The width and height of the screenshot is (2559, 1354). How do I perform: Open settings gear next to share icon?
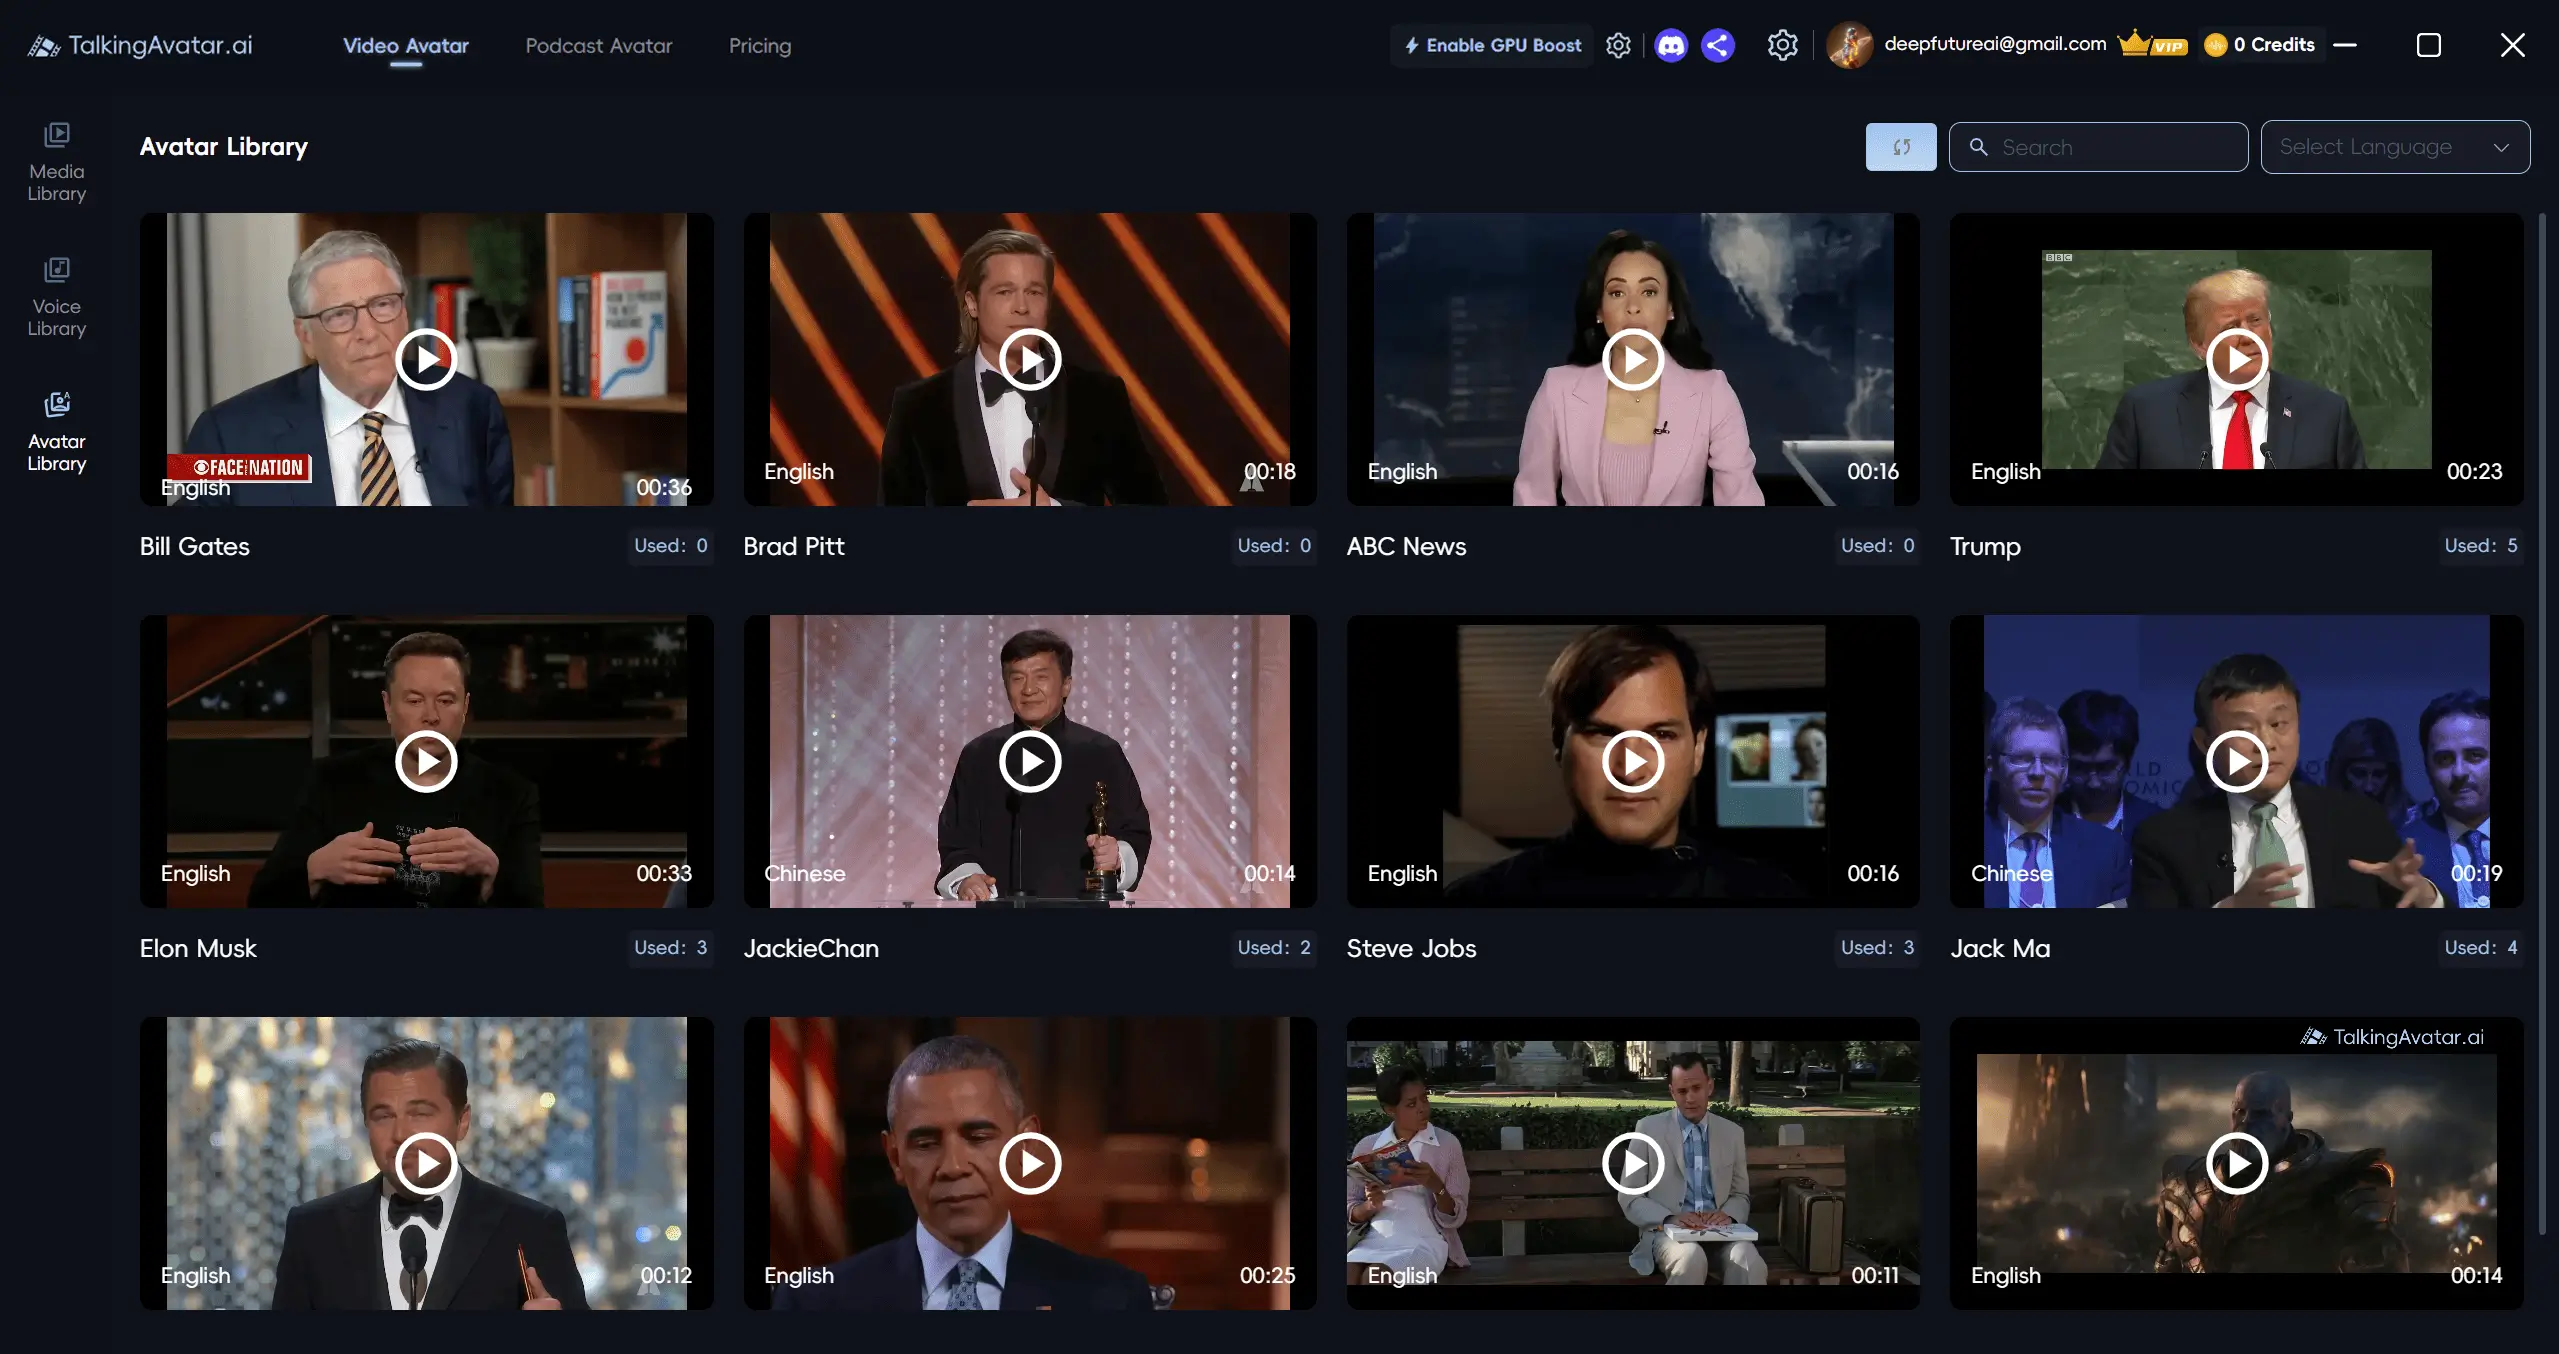point(1782,45)
